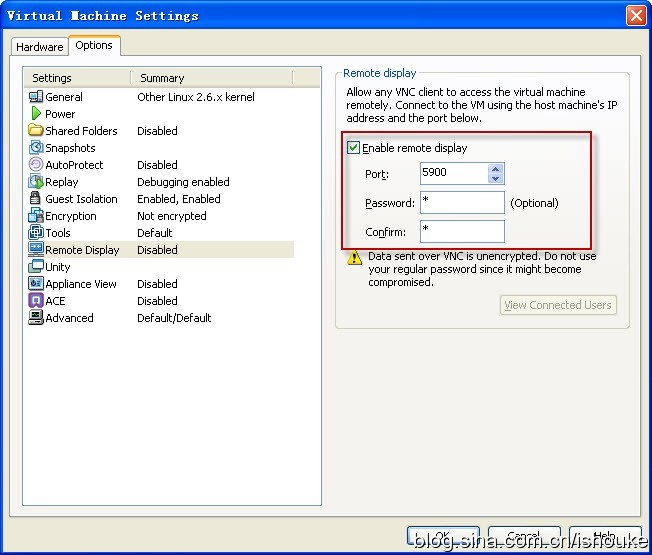Select the Snapshots row label
Screen dimensions: 652x555
tap(70, 148)
